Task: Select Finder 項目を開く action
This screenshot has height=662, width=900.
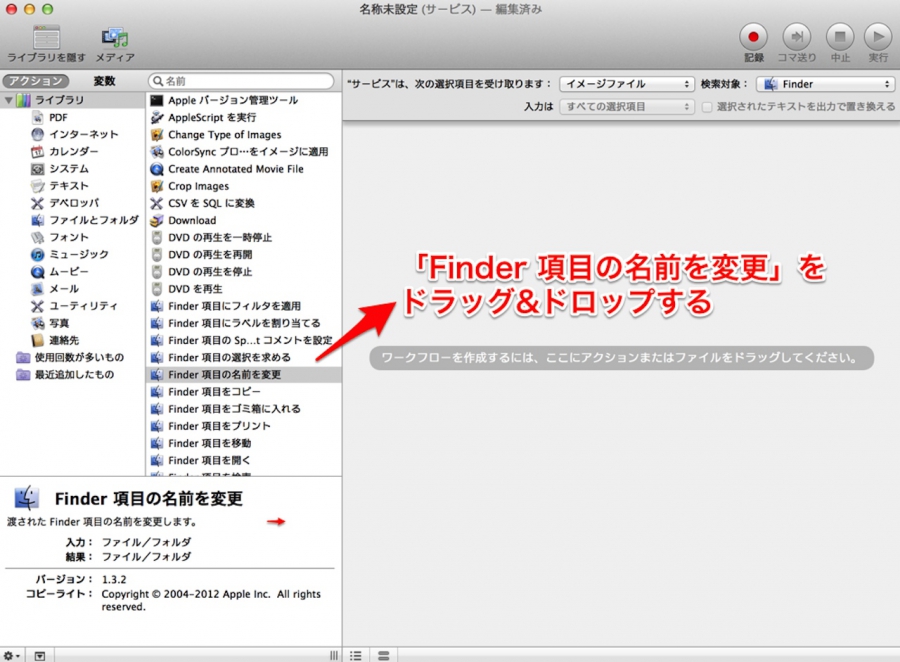Action: tap(243, 460)
